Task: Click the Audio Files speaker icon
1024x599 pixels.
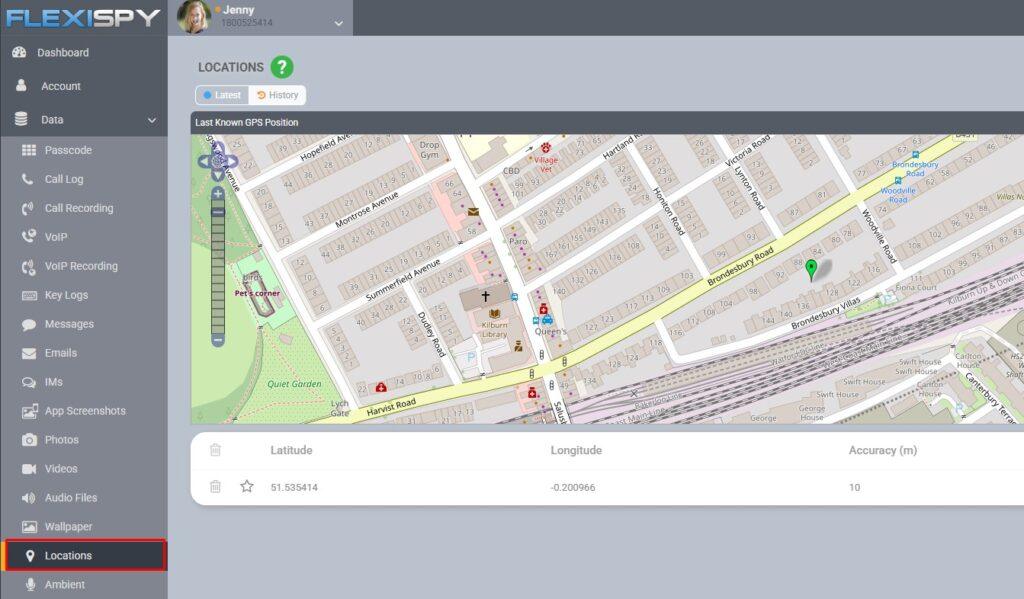Action: pos(29,498)
